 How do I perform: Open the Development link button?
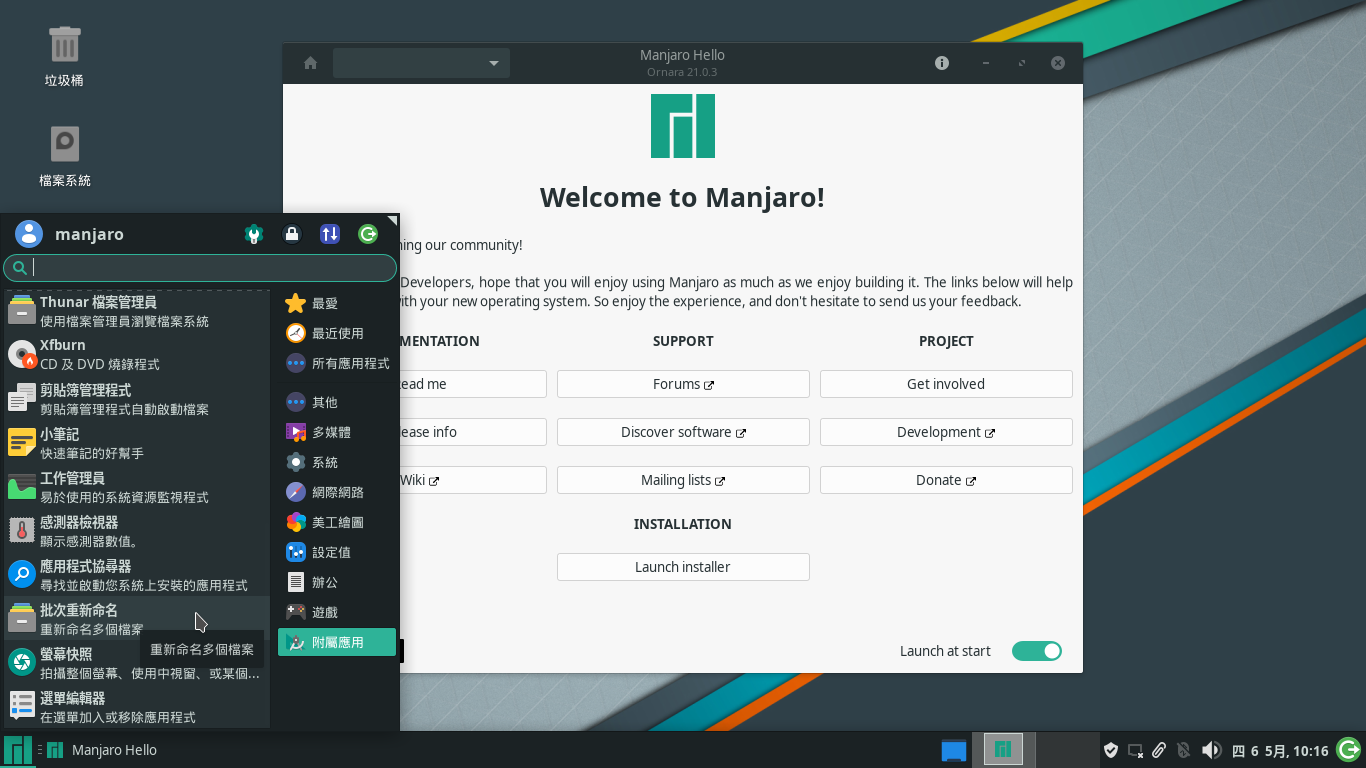tap(946, 432)
